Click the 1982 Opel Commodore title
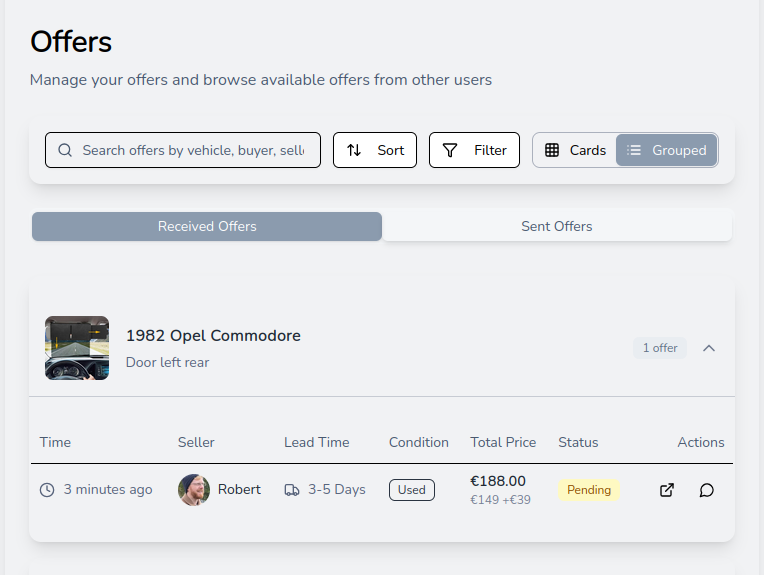Image resolution: width=764 pixels, height=575 pixels. pyautogui.click(x=213, y=336)
